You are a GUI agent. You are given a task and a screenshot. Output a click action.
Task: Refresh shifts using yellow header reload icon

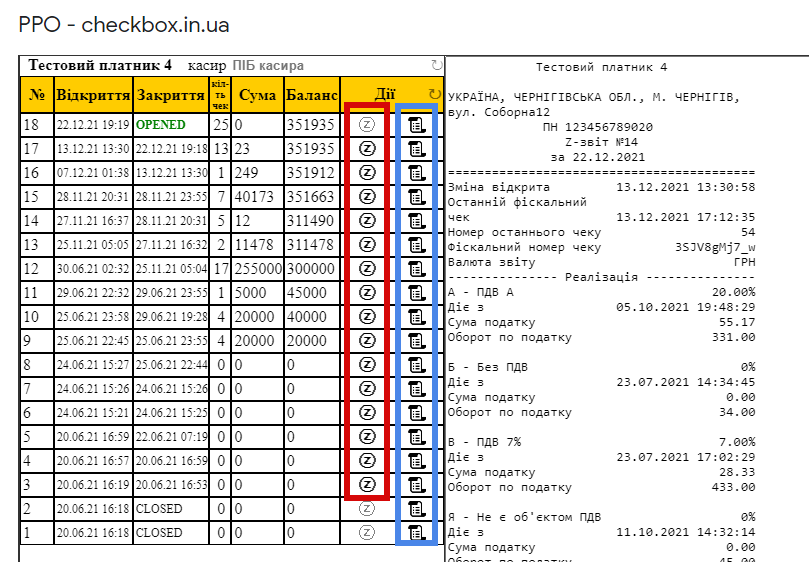tap(435, 94)
